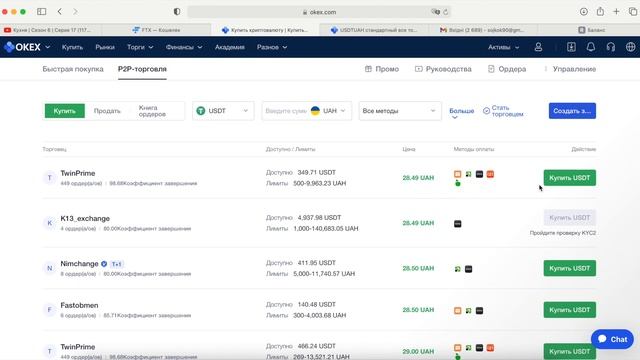Click the Руководства video icon

click(418, 69)
